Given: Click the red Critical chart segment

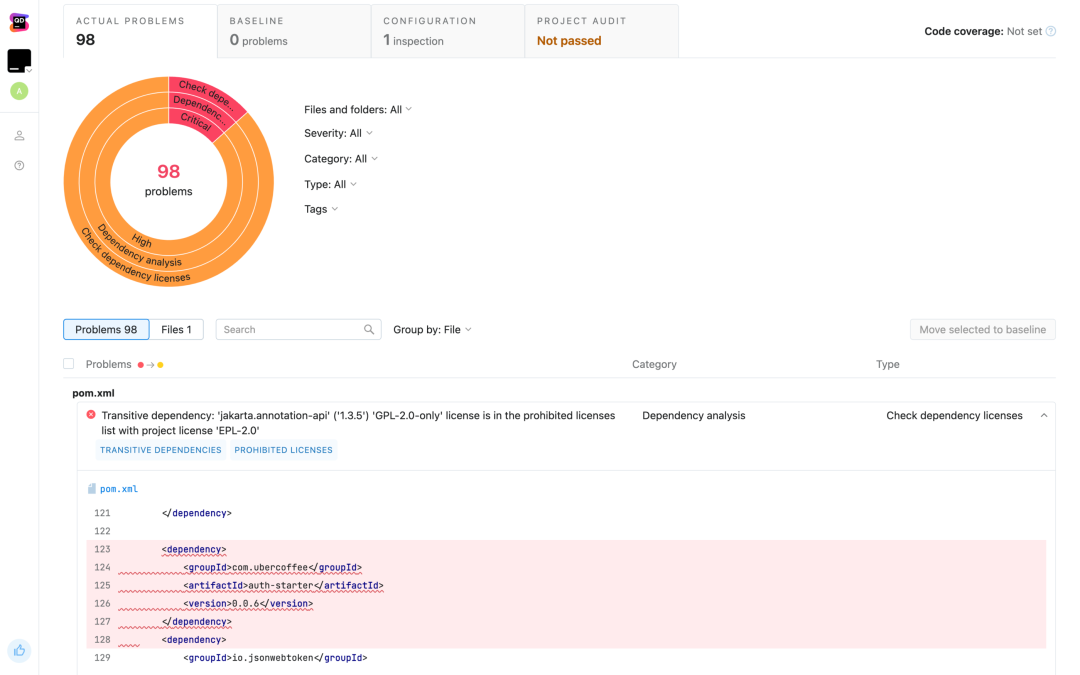Looking at the screenshot, I should [196, 123].
